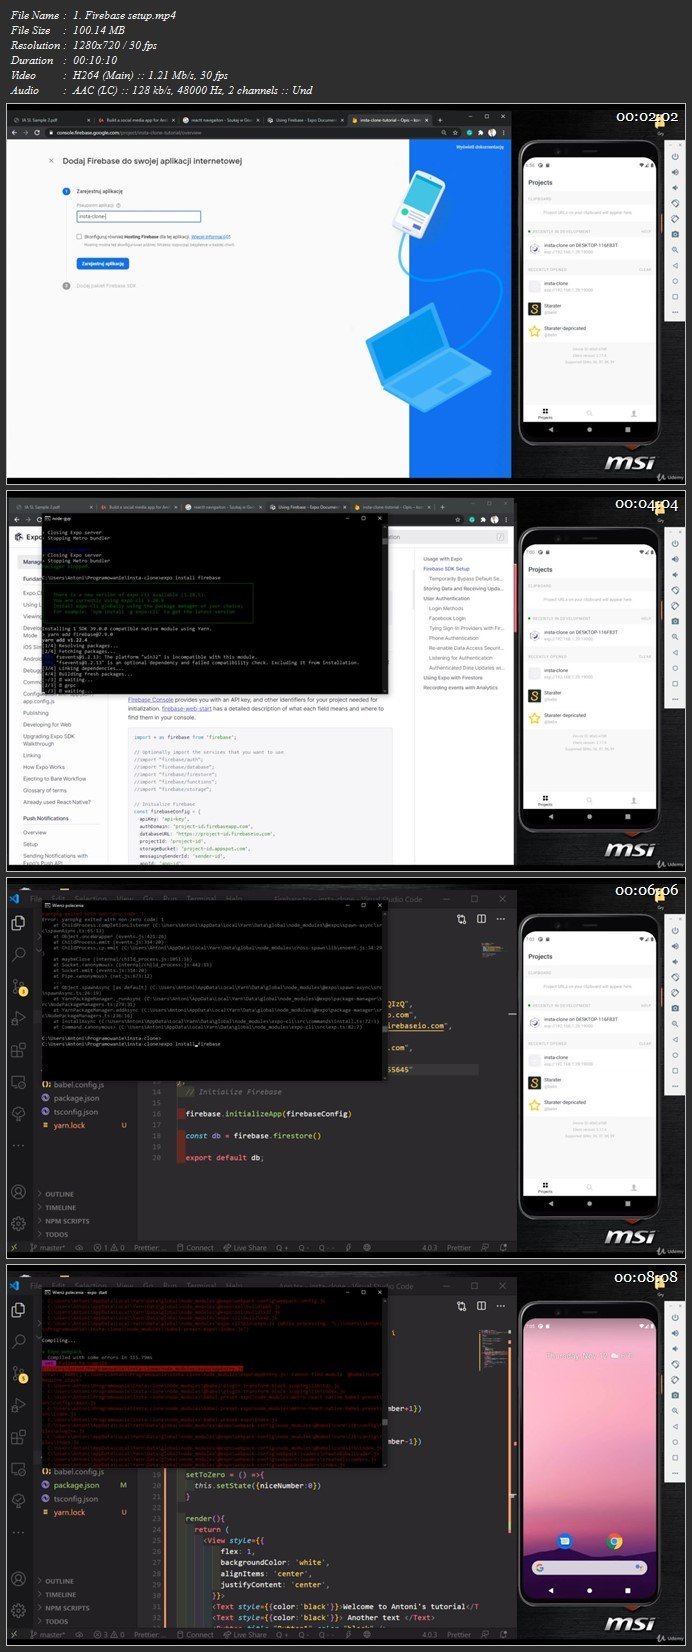Open tsconfig.json in 00:08:08 frame explorer
Viewport: 692px width, 1652px height.
tap(77, 1499)
